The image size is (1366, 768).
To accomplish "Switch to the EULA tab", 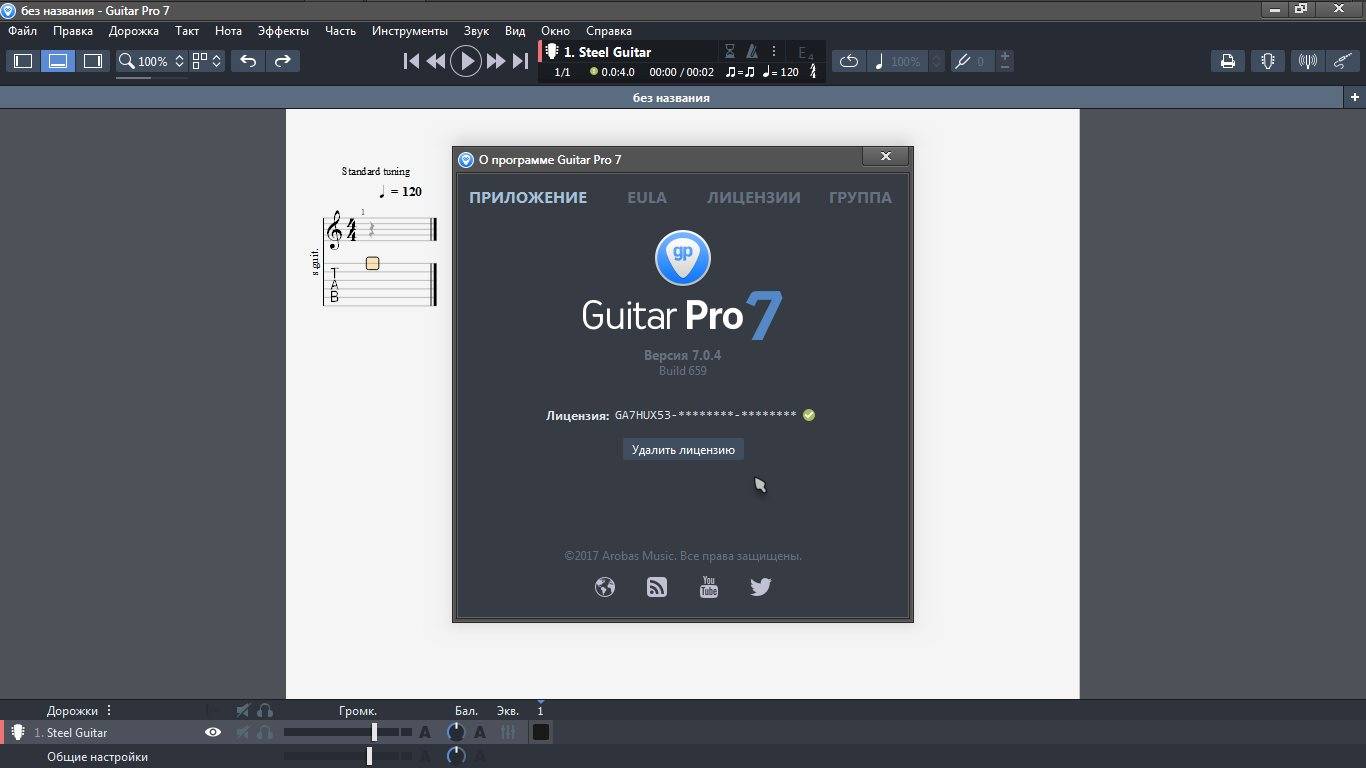I will tap(647, 198).
